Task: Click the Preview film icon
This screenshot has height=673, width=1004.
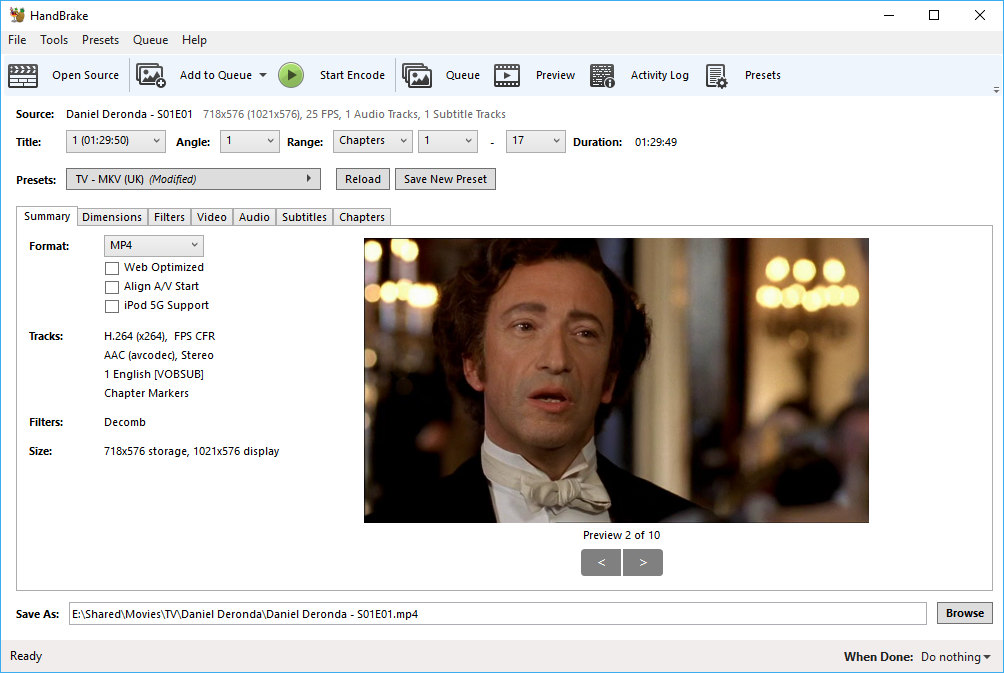Action: click(507, 76)
